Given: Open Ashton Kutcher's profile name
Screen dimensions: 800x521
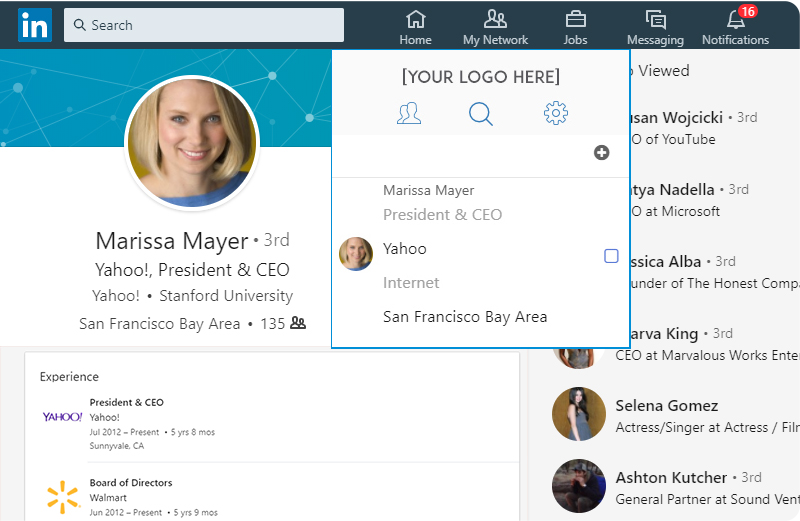Looking at the screenshot, I should pos(671,478).
